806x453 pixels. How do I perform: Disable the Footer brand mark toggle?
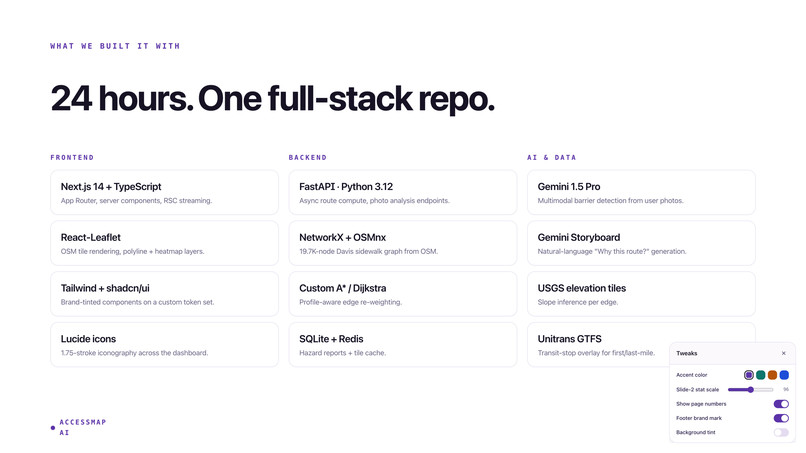pyautogui.click(x=781, y=418)
